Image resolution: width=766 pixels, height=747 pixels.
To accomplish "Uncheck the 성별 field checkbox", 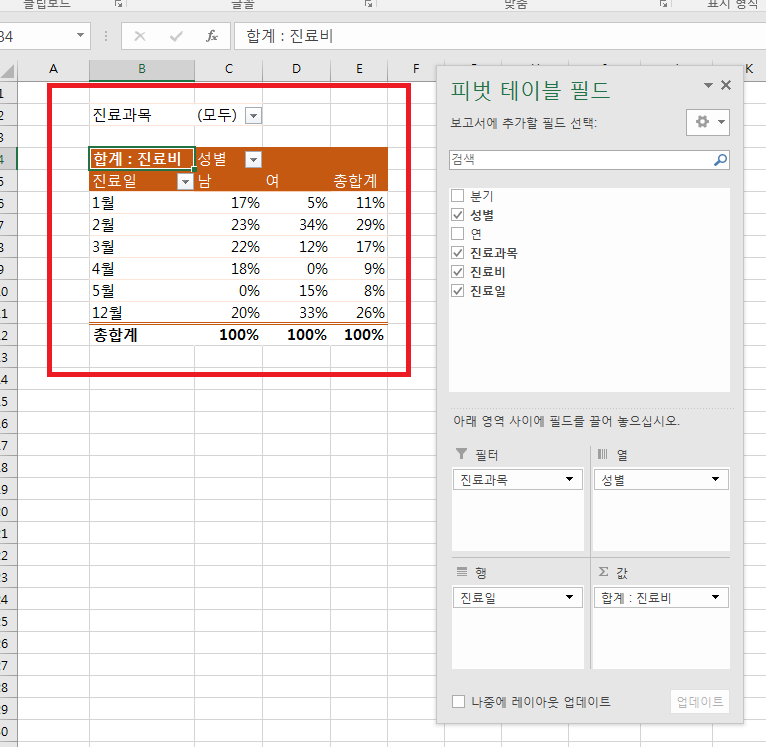I will (458, 215).
